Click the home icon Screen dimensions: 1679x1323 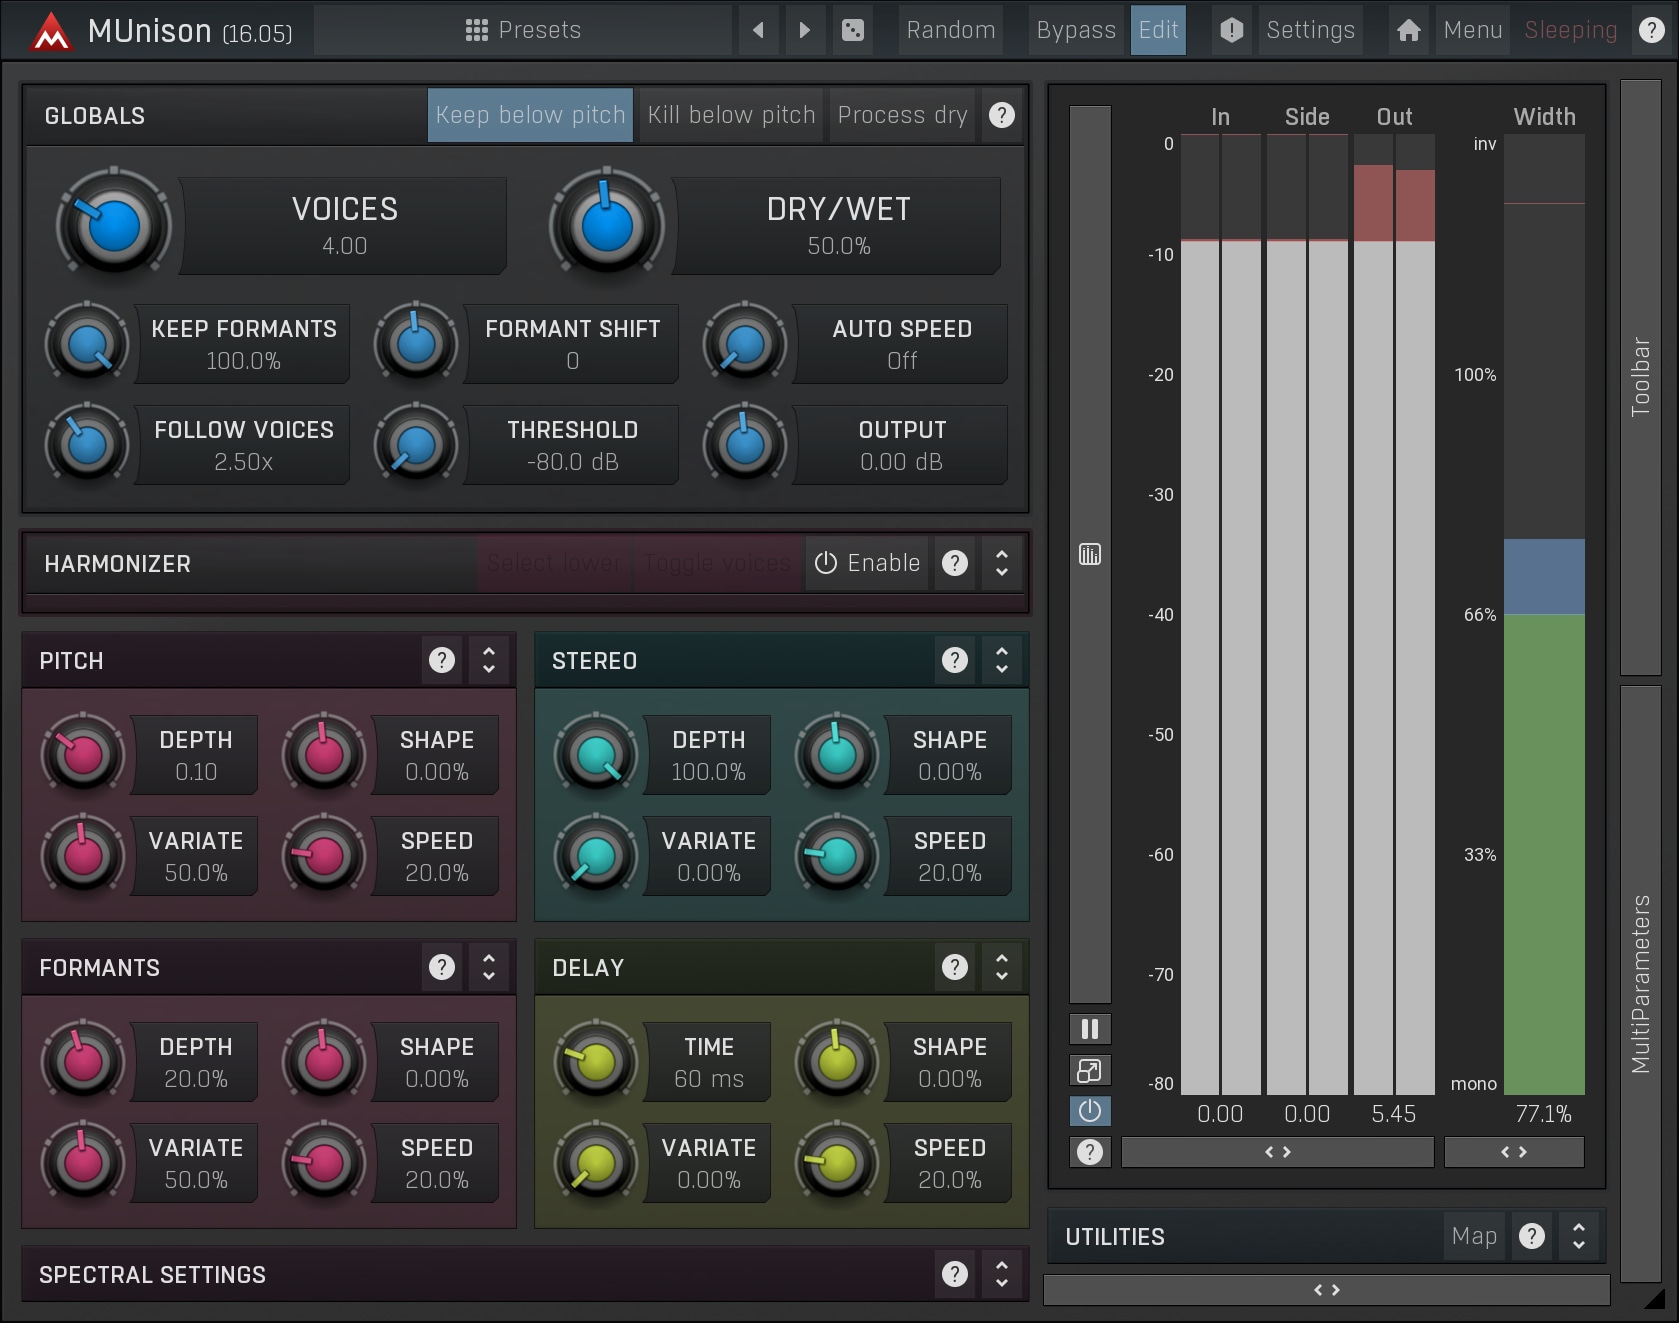(1409, 30)
